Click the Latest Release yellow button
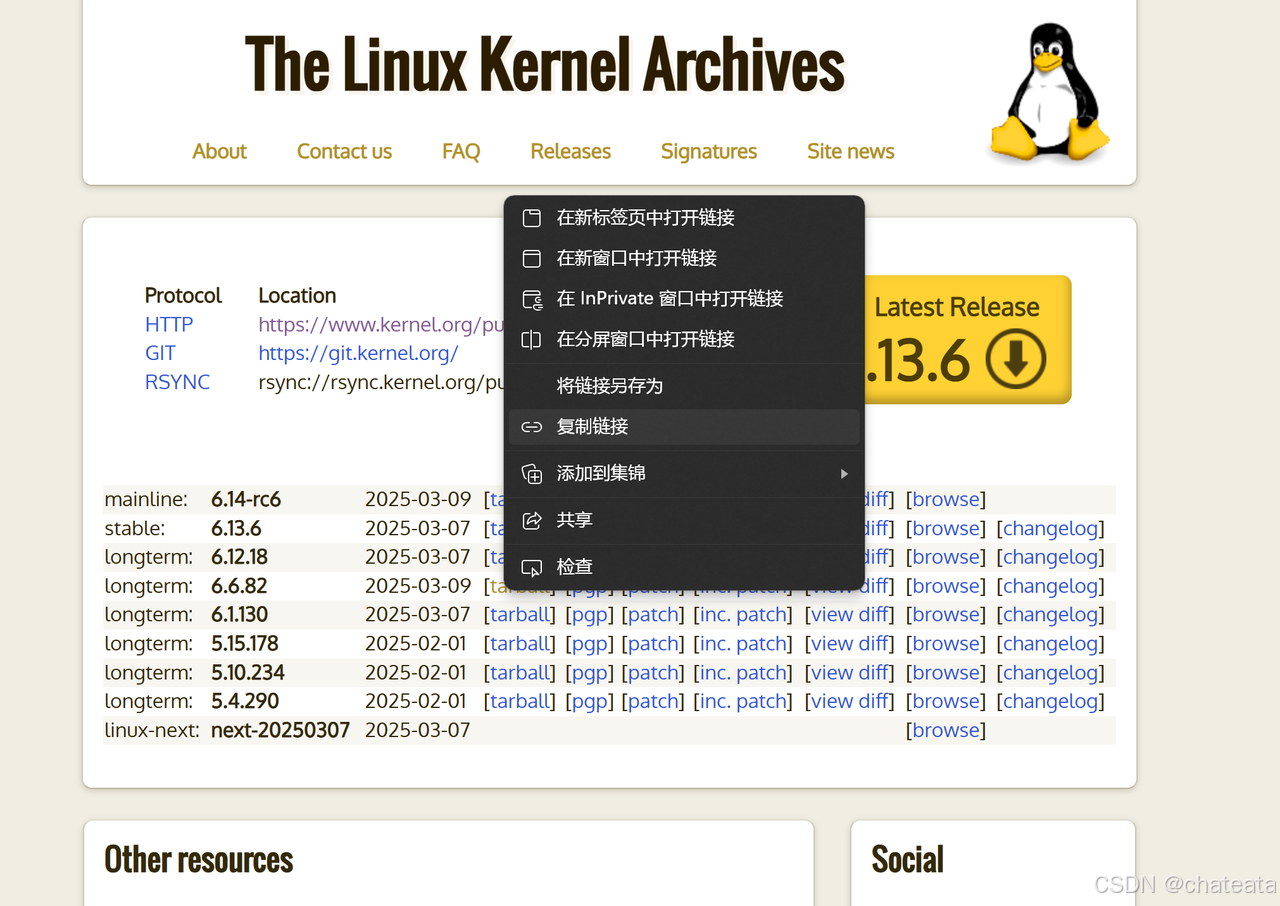 pyautogui.click(x=966, y=340)
